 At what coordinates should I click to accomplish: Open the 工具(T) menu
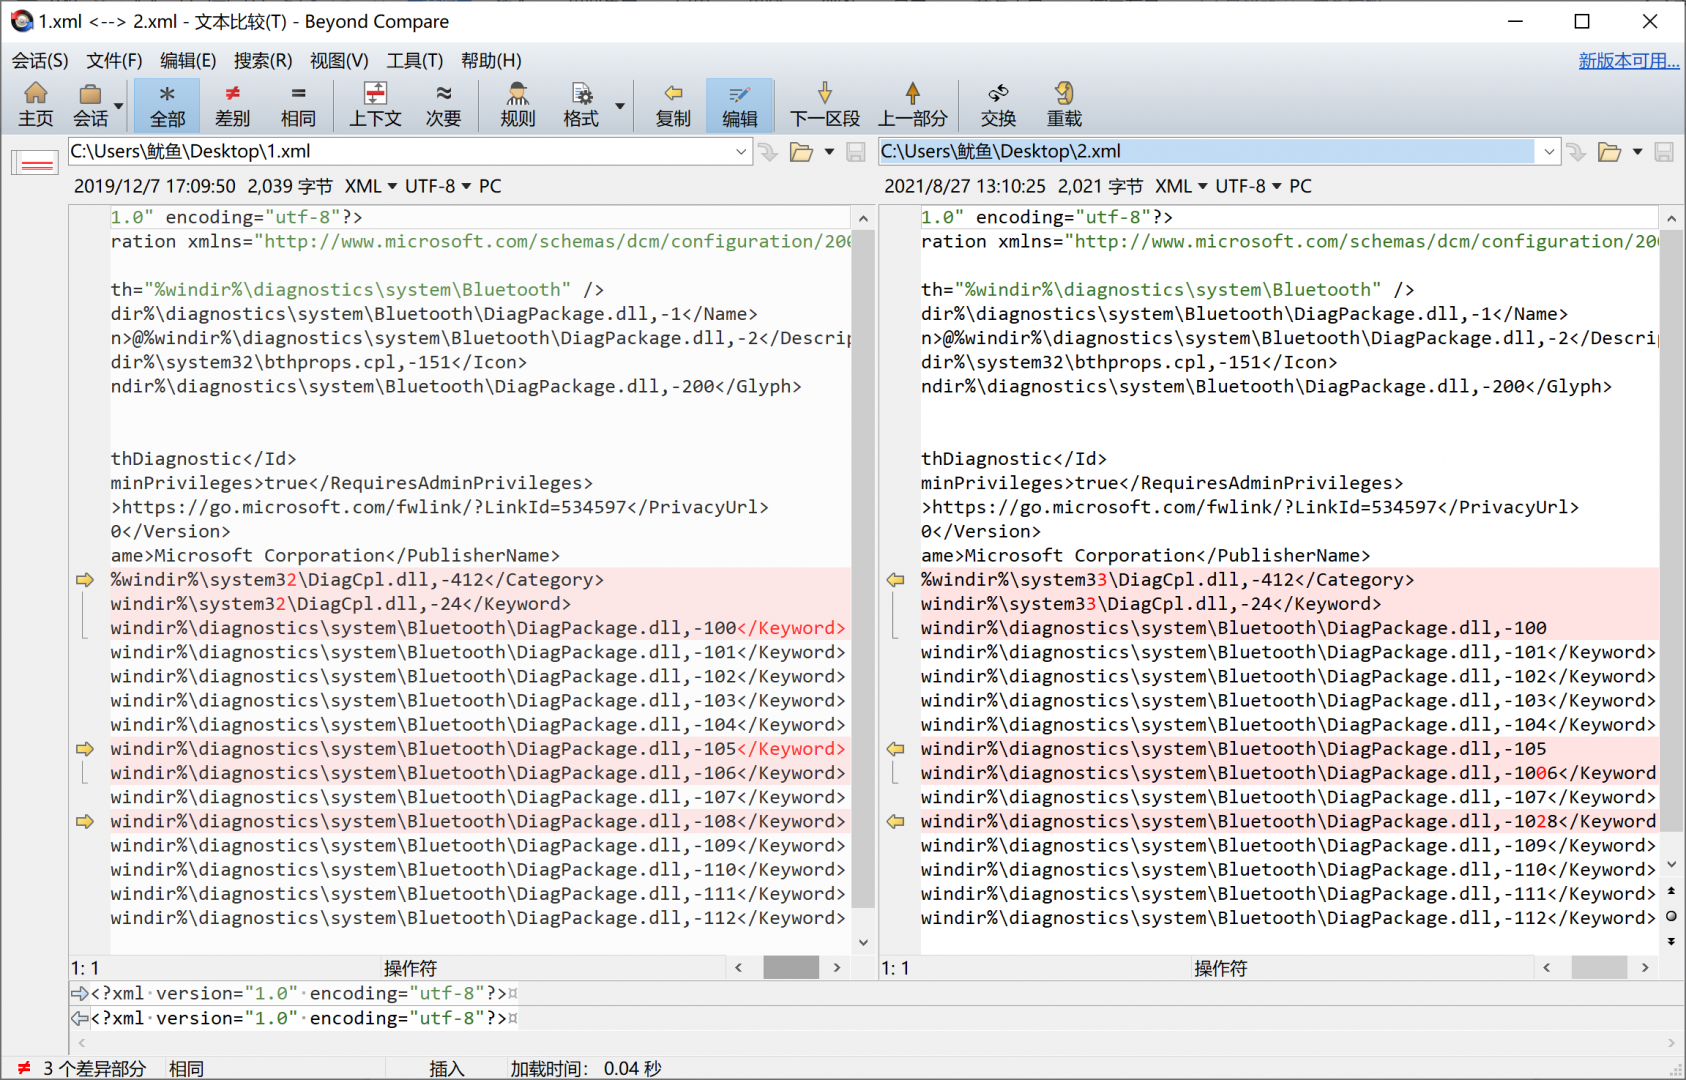point(415,61)
